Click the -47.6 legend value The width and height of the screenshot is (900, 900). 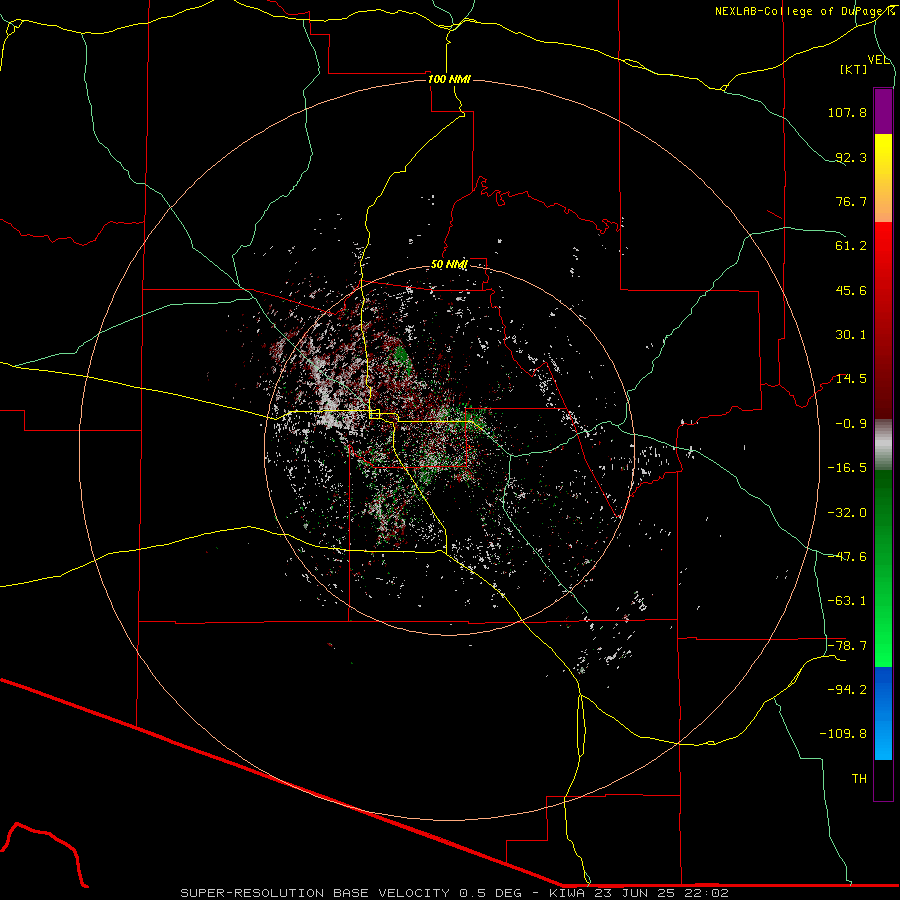847,557
